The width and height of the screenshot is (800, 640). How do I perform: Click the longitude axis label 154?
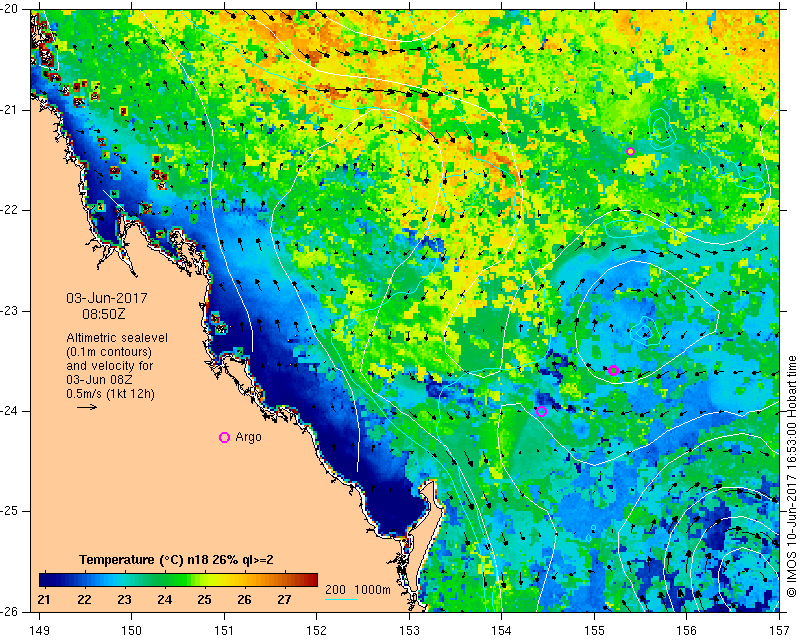pos(502,631)
